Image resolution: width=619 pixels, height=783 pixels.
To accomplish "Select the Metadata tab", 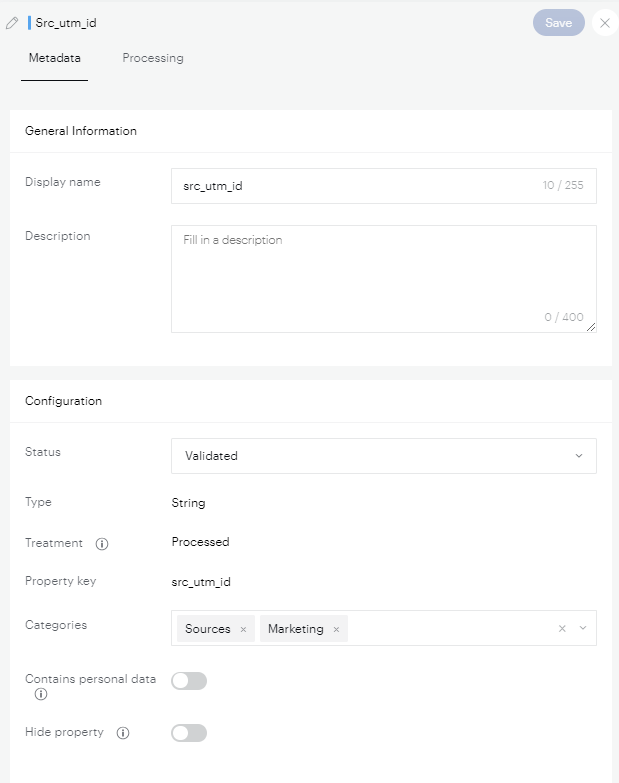I will (x=54, y=58).
